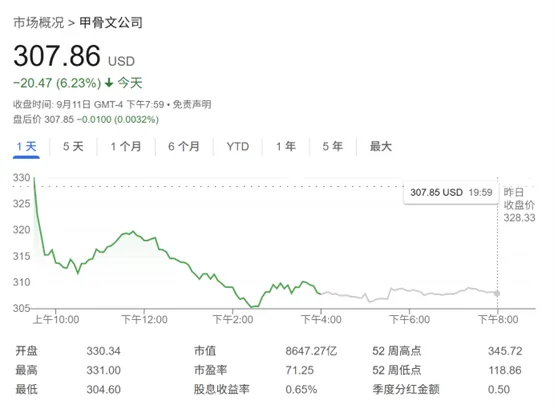Screen dimensions: 554x413
Task: Click the 甲骨文公司 company name
Action: pos(111,23)
